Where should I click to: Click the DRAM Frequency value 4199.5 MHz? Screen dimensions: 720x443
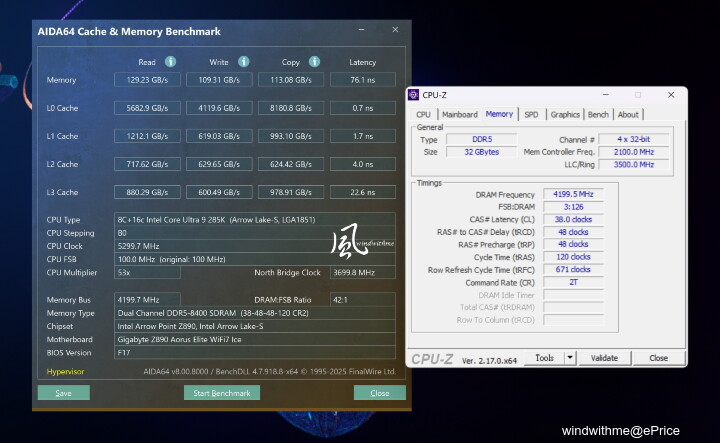point(573,194)
